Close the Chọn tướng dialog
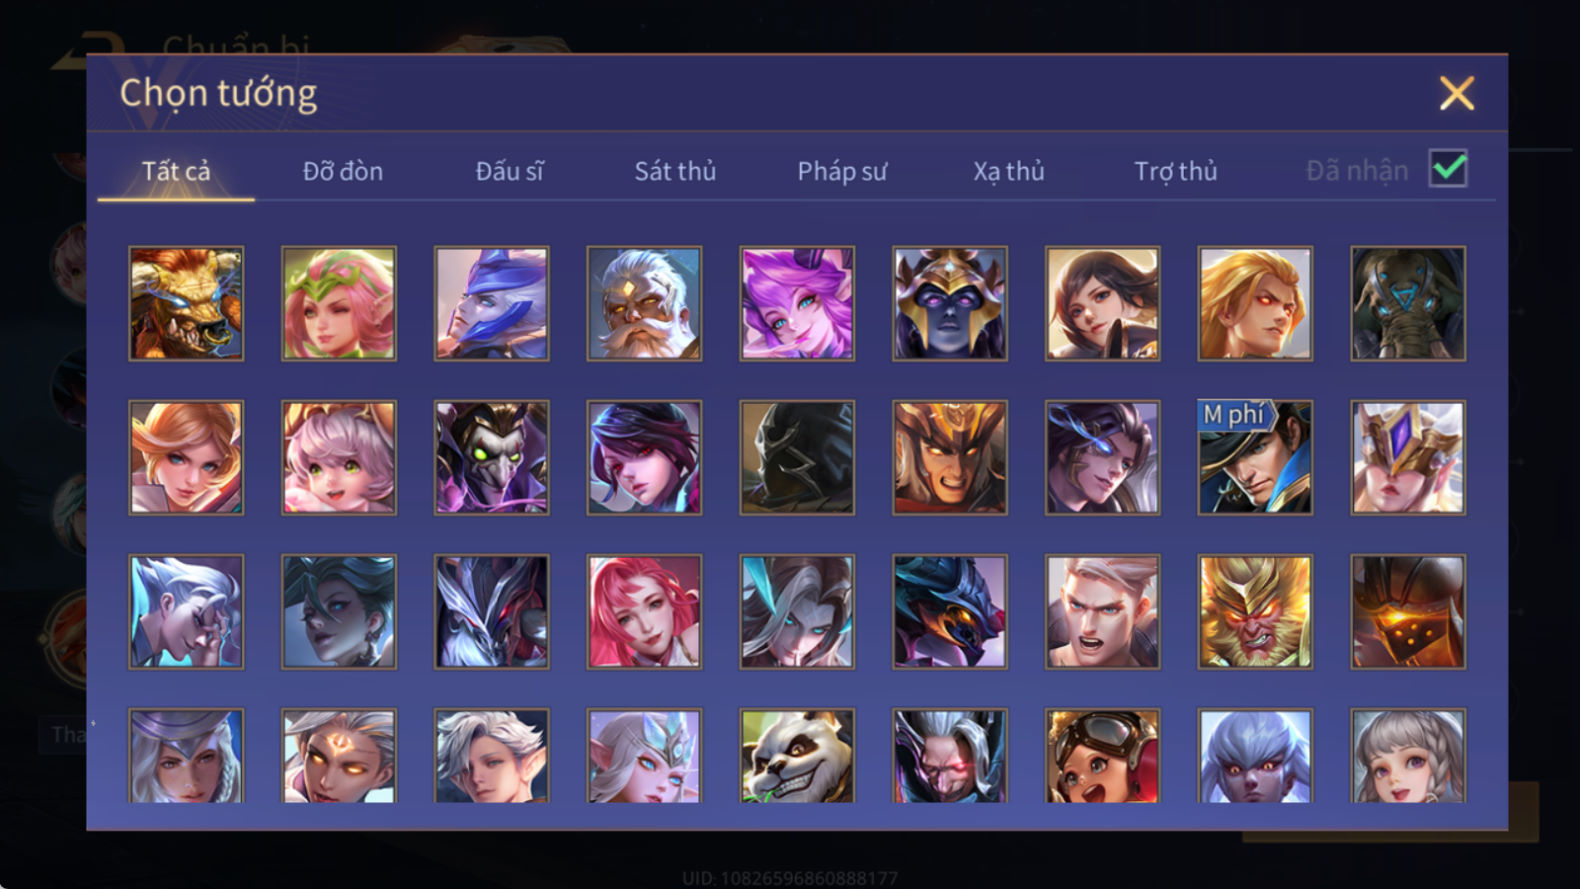The width and height of the screenshot is (1580, 889). pyautogui.click(x=1457, y=93)
